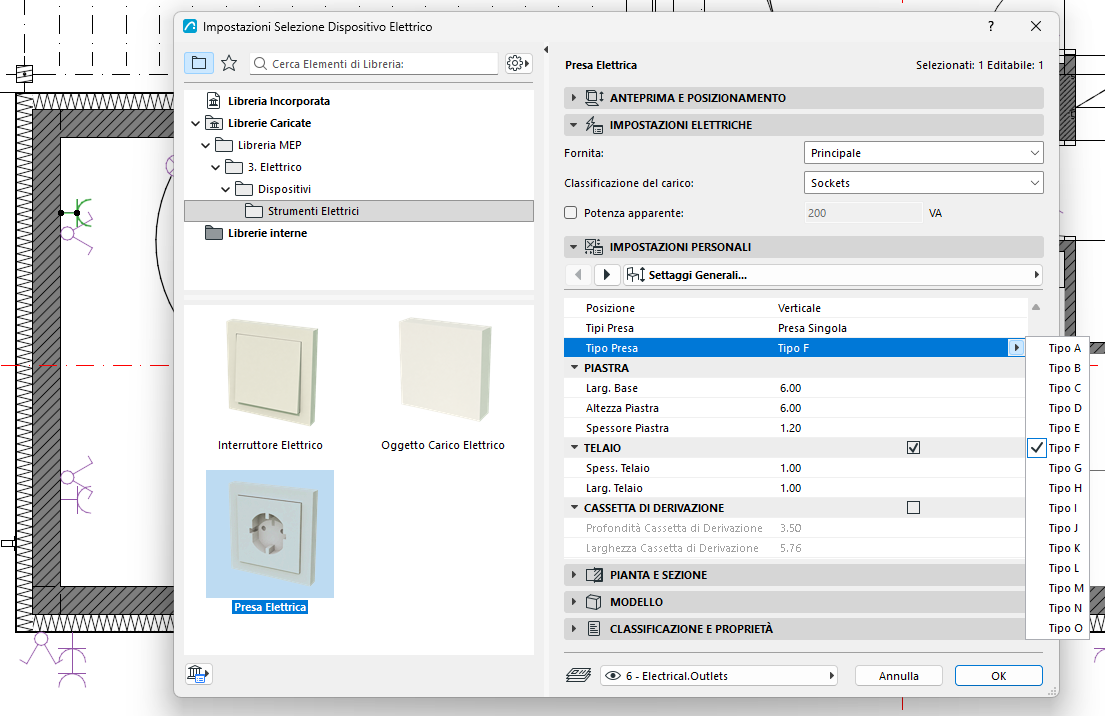The height and width of the screenshot is (716, 1105).
Task: Click the help question mark button
Action: click(991, 26)
